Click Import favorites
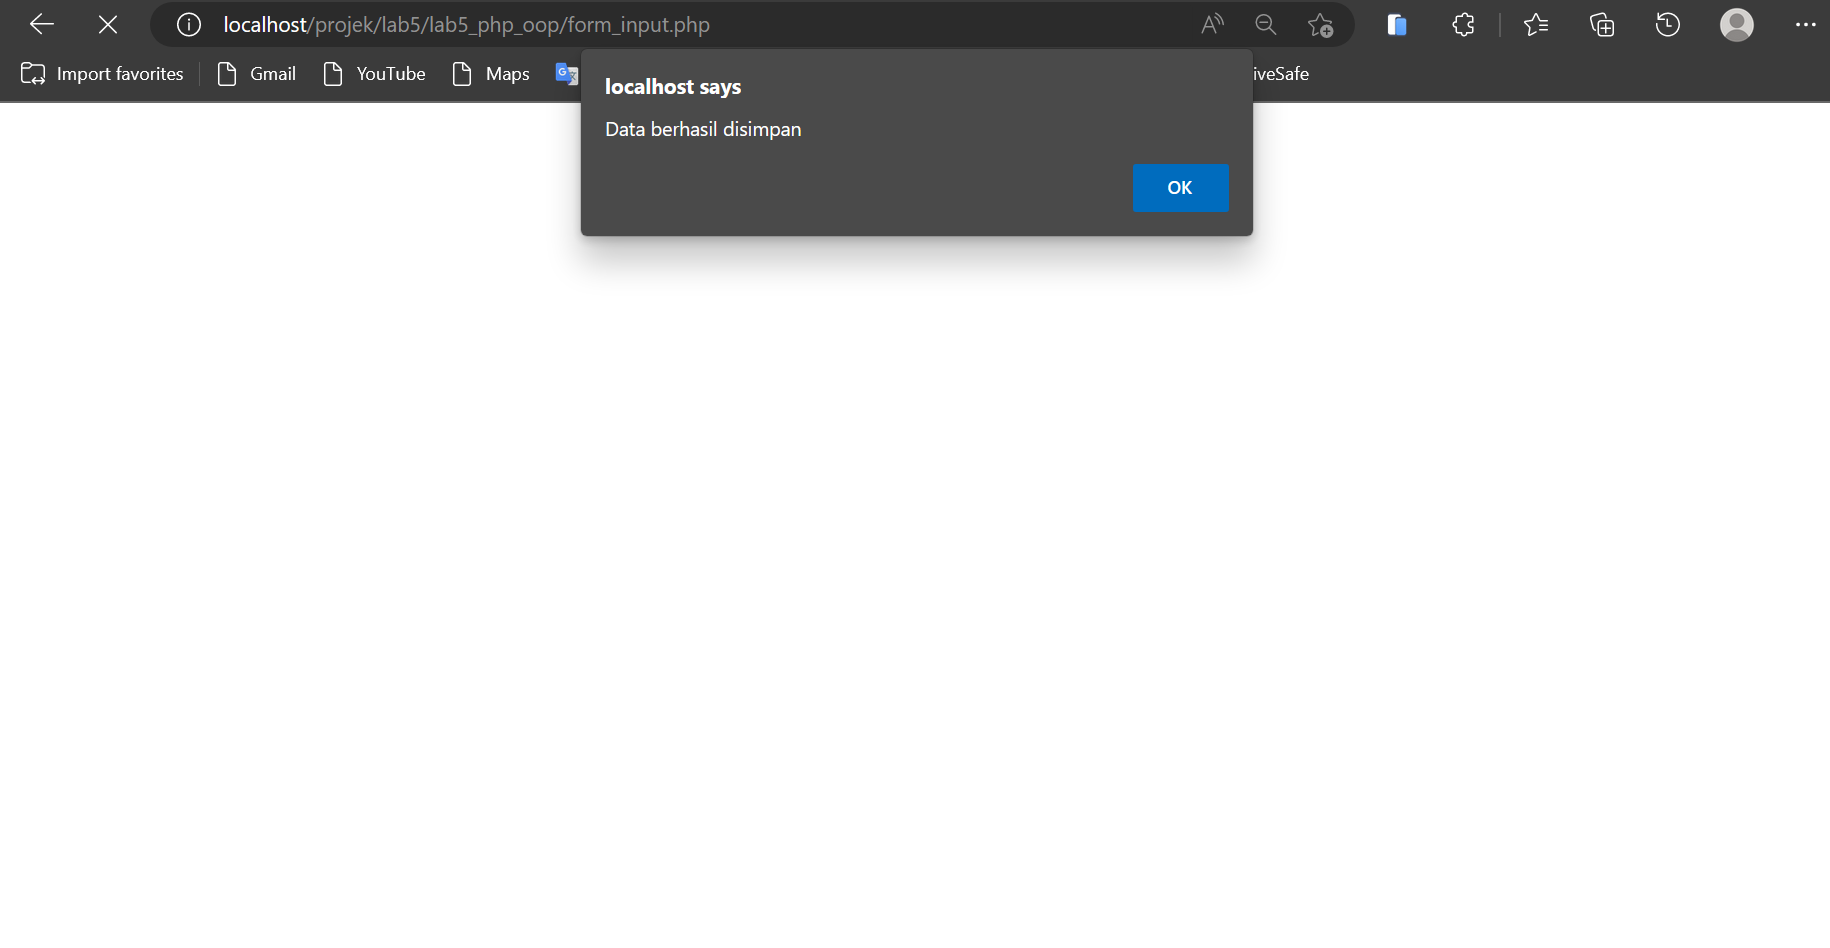The image size is (1830, 948). click(x=101, y=73)
